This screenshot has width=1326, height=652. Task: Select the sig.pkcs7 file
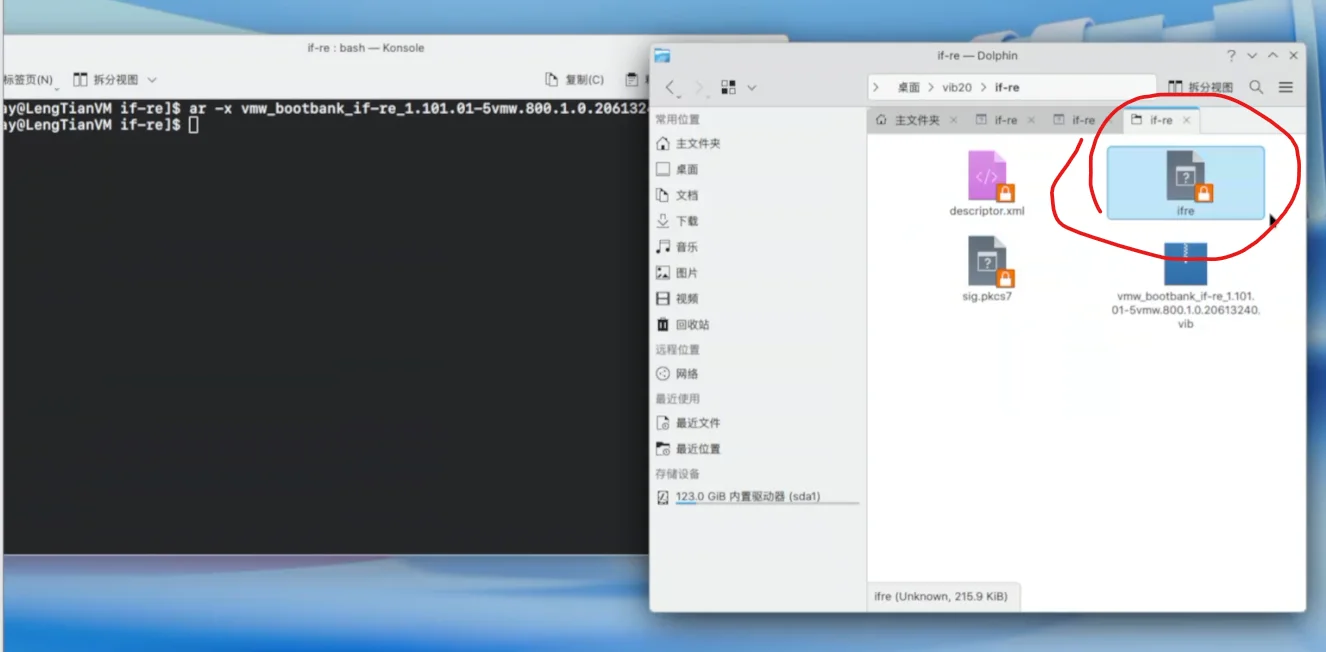pyautogui.click(x=987, y=269)
